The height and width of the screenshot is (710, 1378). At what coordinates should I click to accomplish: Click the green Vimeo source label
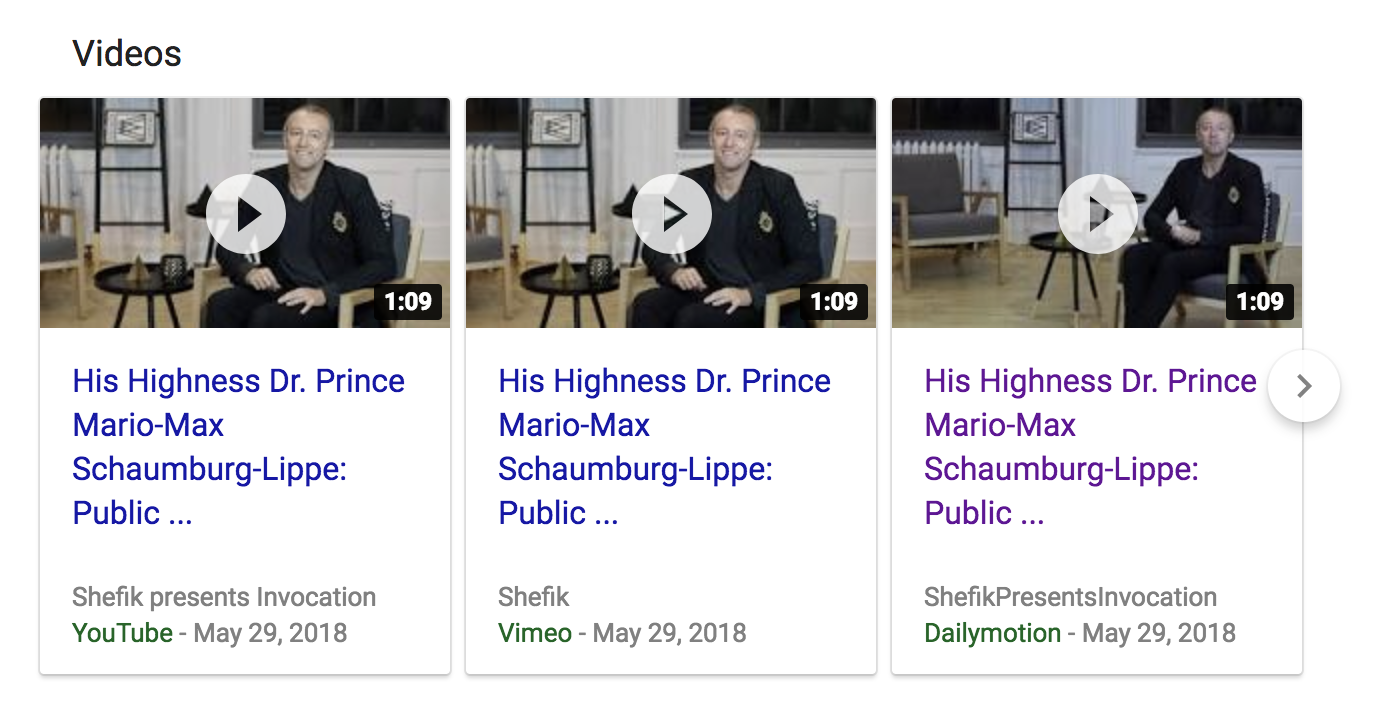click(x=535, y=633)
